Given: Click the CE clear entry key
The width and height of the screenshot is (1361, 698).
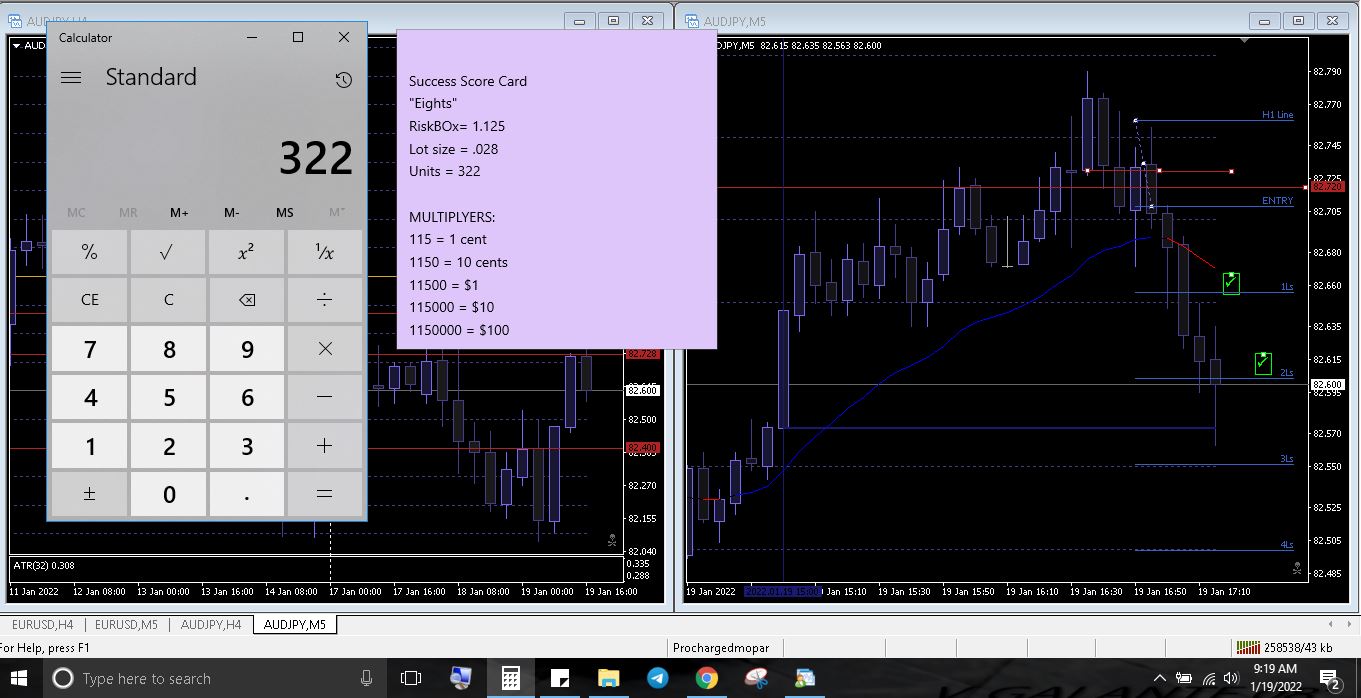Looking at the screenshot, I should (89, 299).
